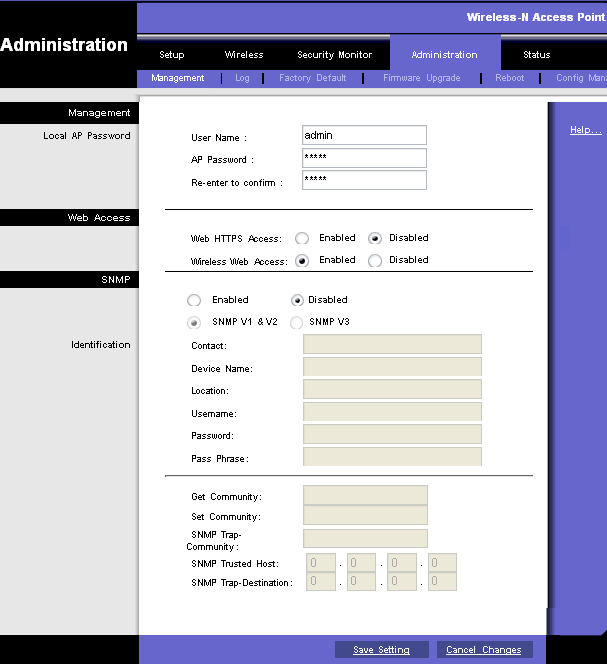This screenshot has width=607, height=664.
Task: Open the Config Management sub-tab
Action: click(581, 78)
